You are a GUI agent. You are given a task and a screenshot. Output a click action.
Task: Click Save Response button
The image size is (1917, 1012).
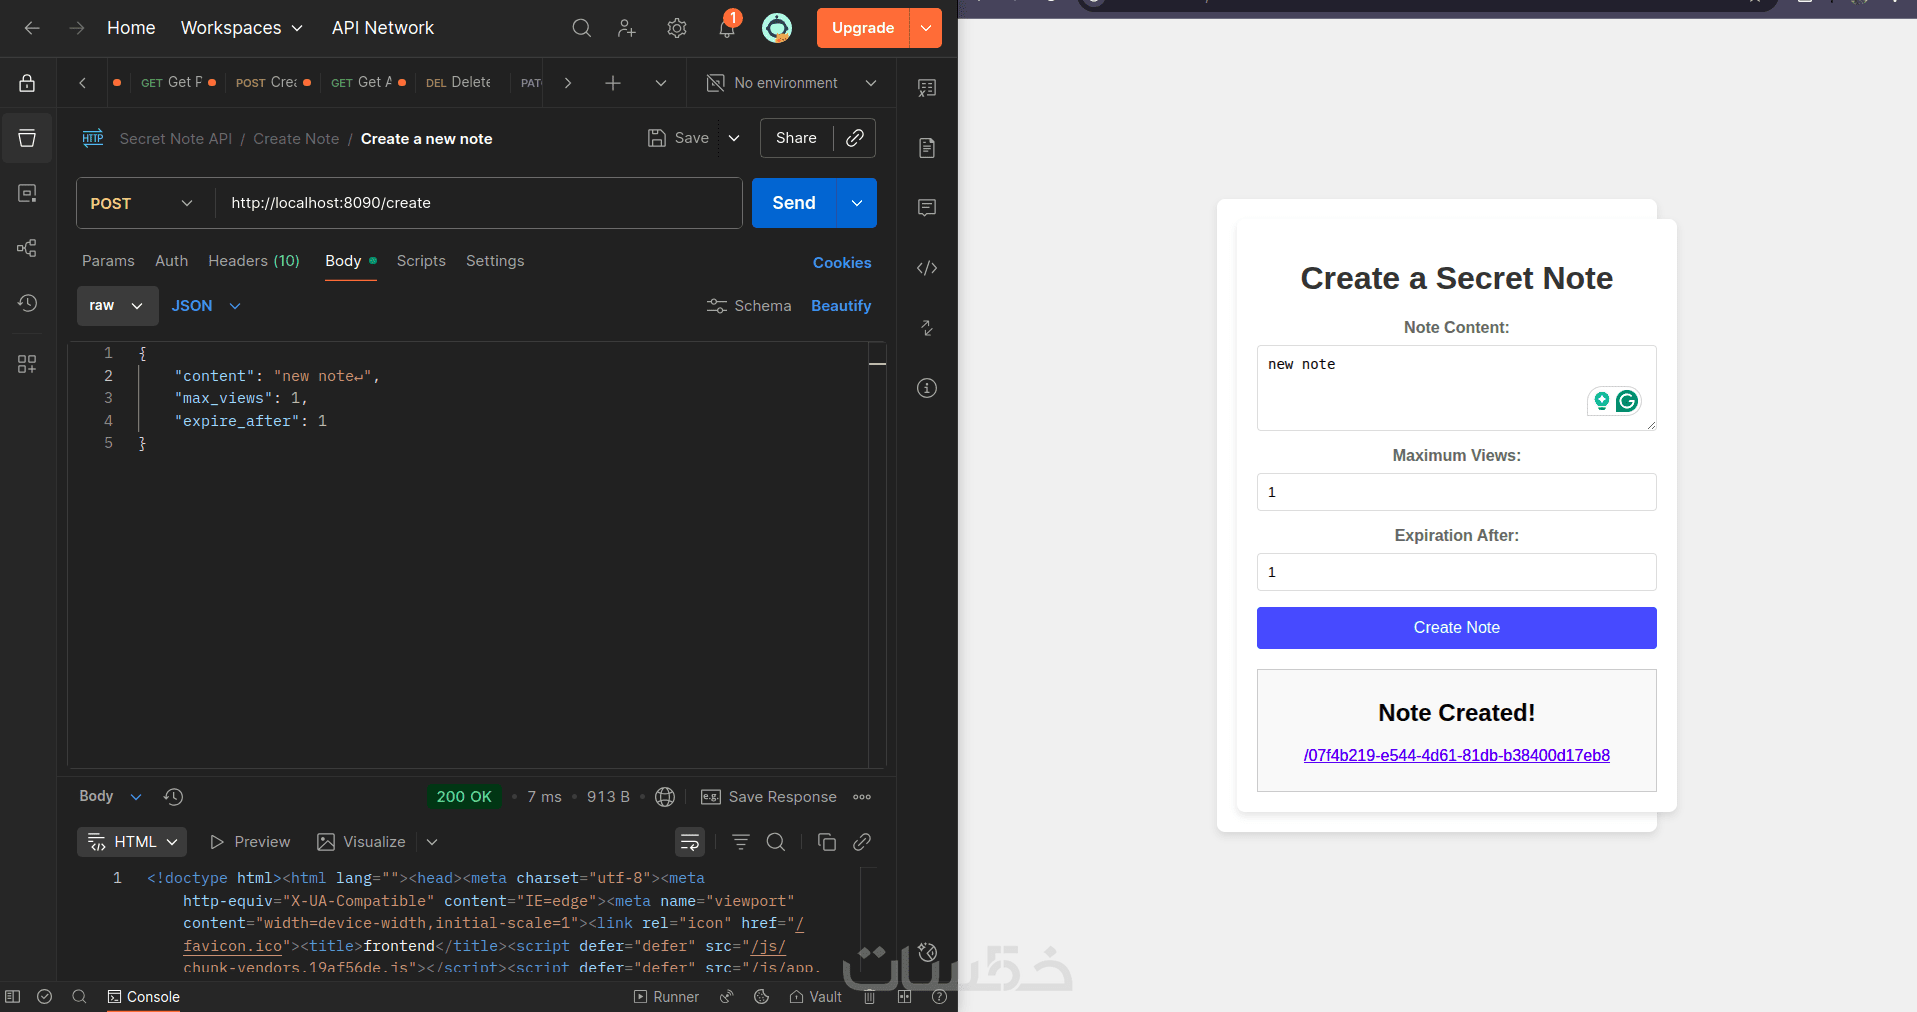pyautogui.click(x=769, y=797)
